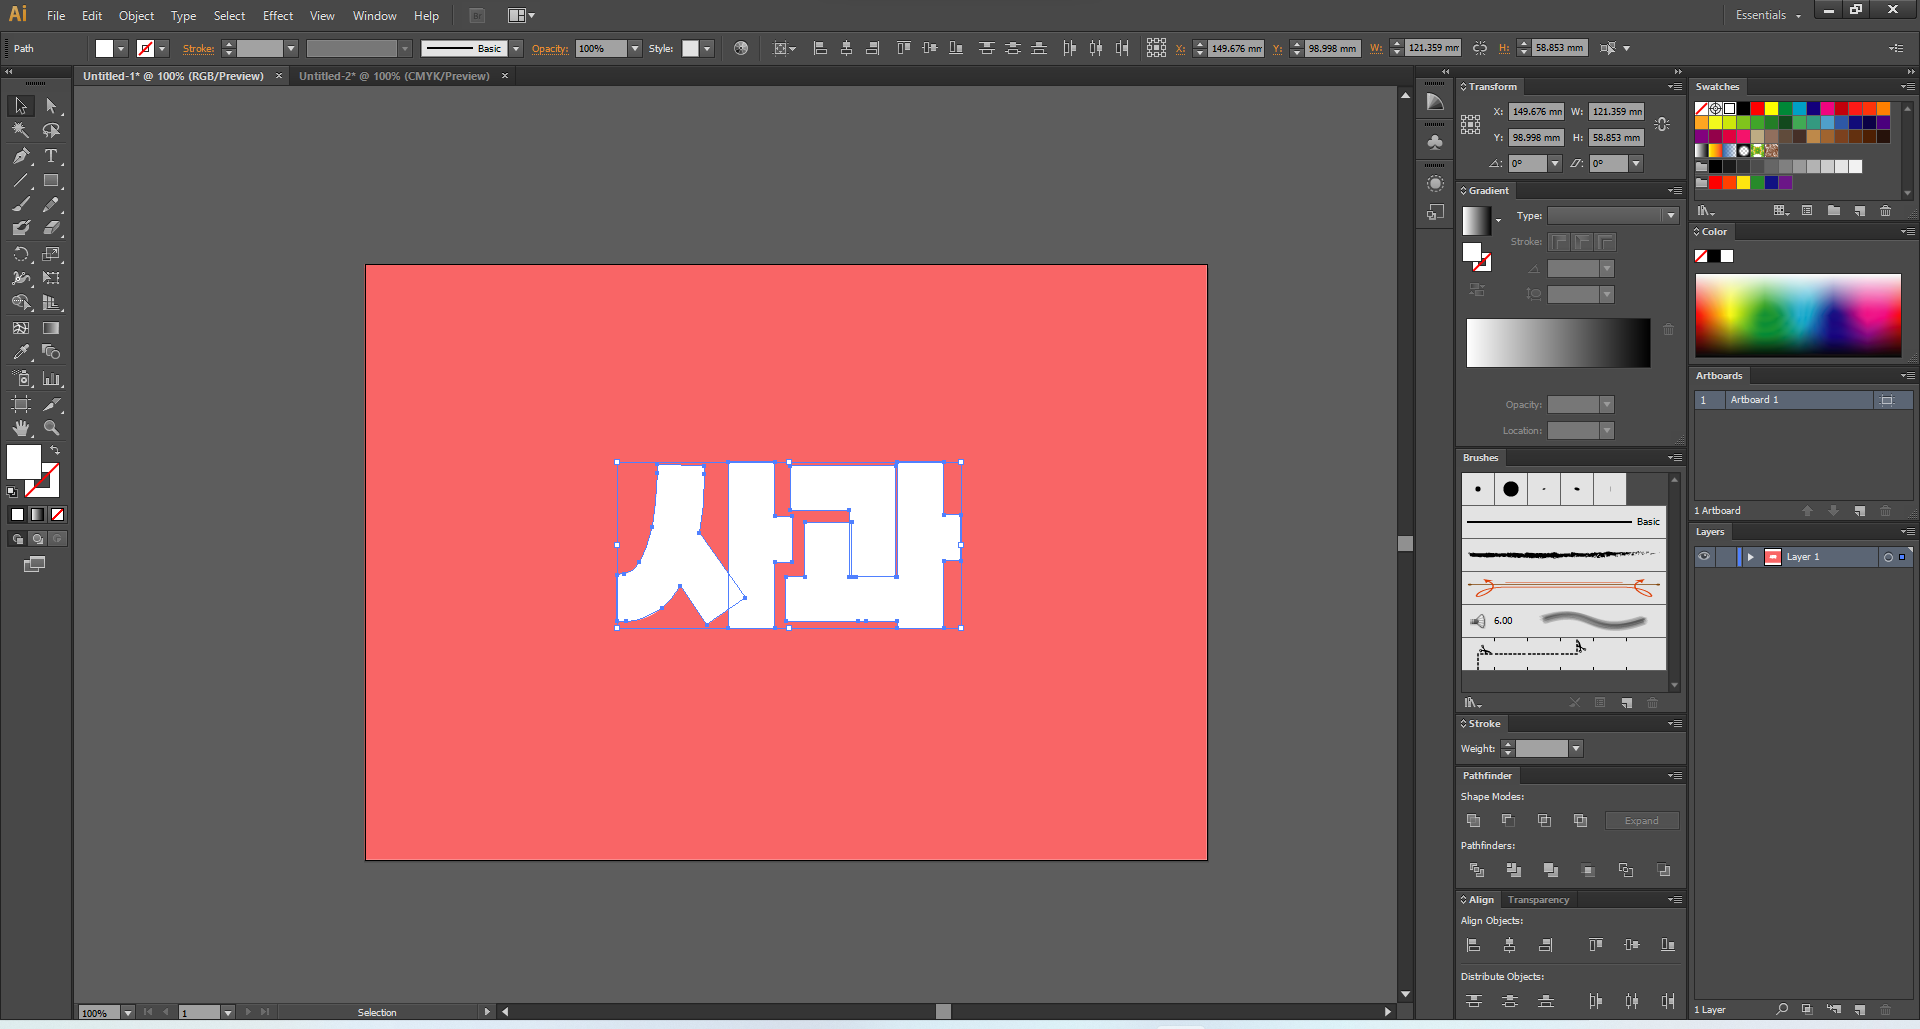Click Minus Front shape mode in Pathfinder
This screenshot has width=1920, height=1029.
[x=1508, y=821]
